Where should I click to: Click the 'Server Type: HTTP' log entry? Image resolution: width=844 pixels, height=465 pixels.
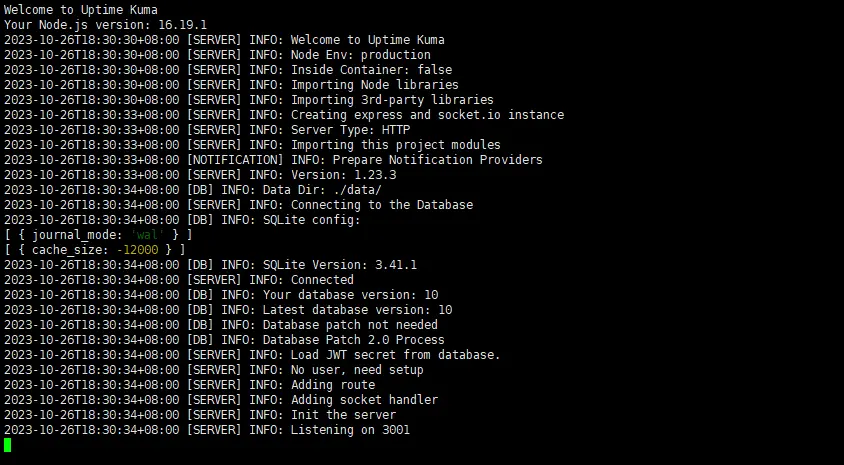click(x=207, y=130)
